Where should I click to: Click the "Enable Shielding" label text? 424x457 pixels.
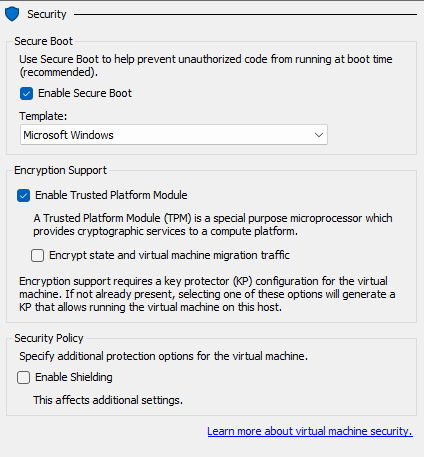[x=74, y=377]
